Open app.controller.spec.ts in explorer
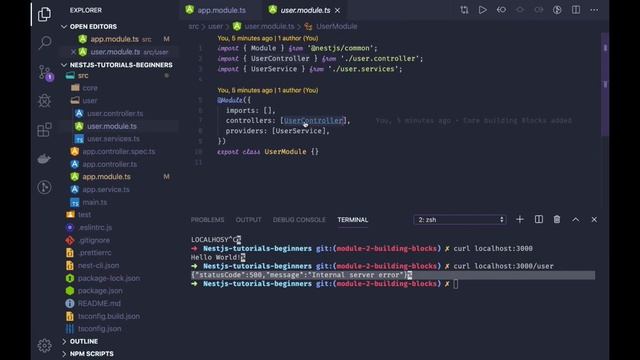The image size is (640, 360). 118,151
